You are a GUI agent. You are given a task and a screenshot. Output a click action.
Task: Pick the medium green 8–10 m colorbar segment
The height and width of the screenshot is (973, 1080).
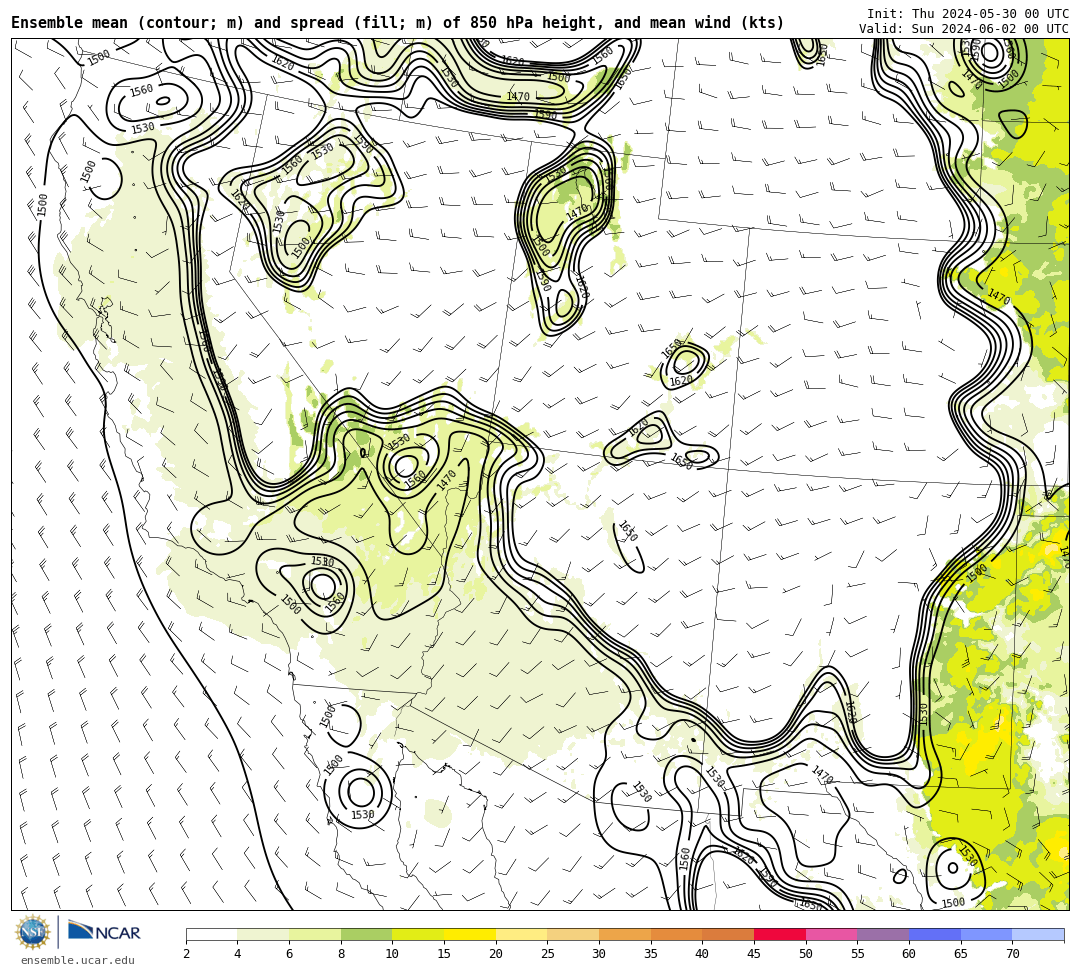(x=366, y=934)
